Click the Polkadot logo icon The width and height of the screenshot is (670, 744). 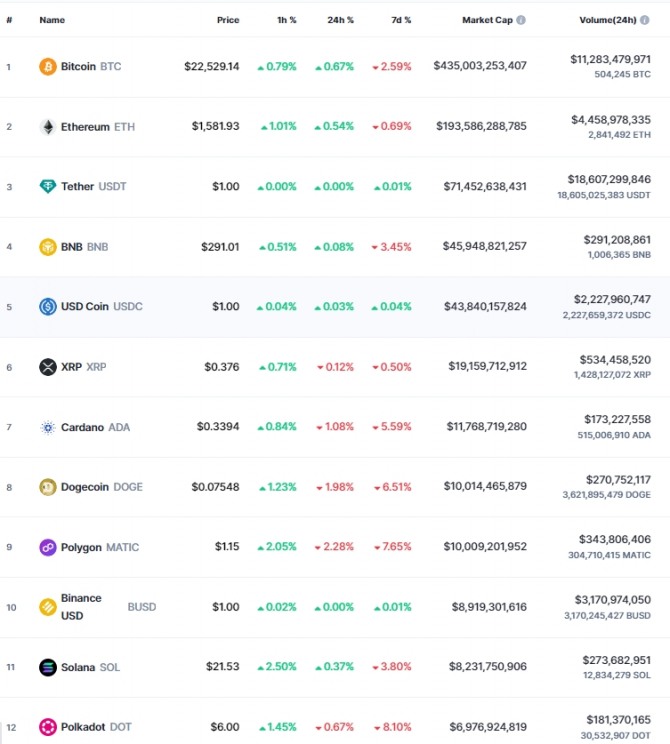coord(48,727)
